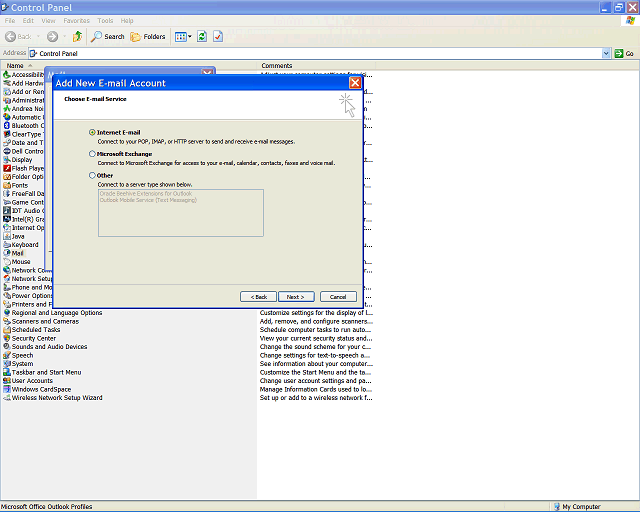Image resolution: width=640 pixels, height=512 pixels.
Task: Open the Views dropdown in toolbar
Action: point(183,37)
